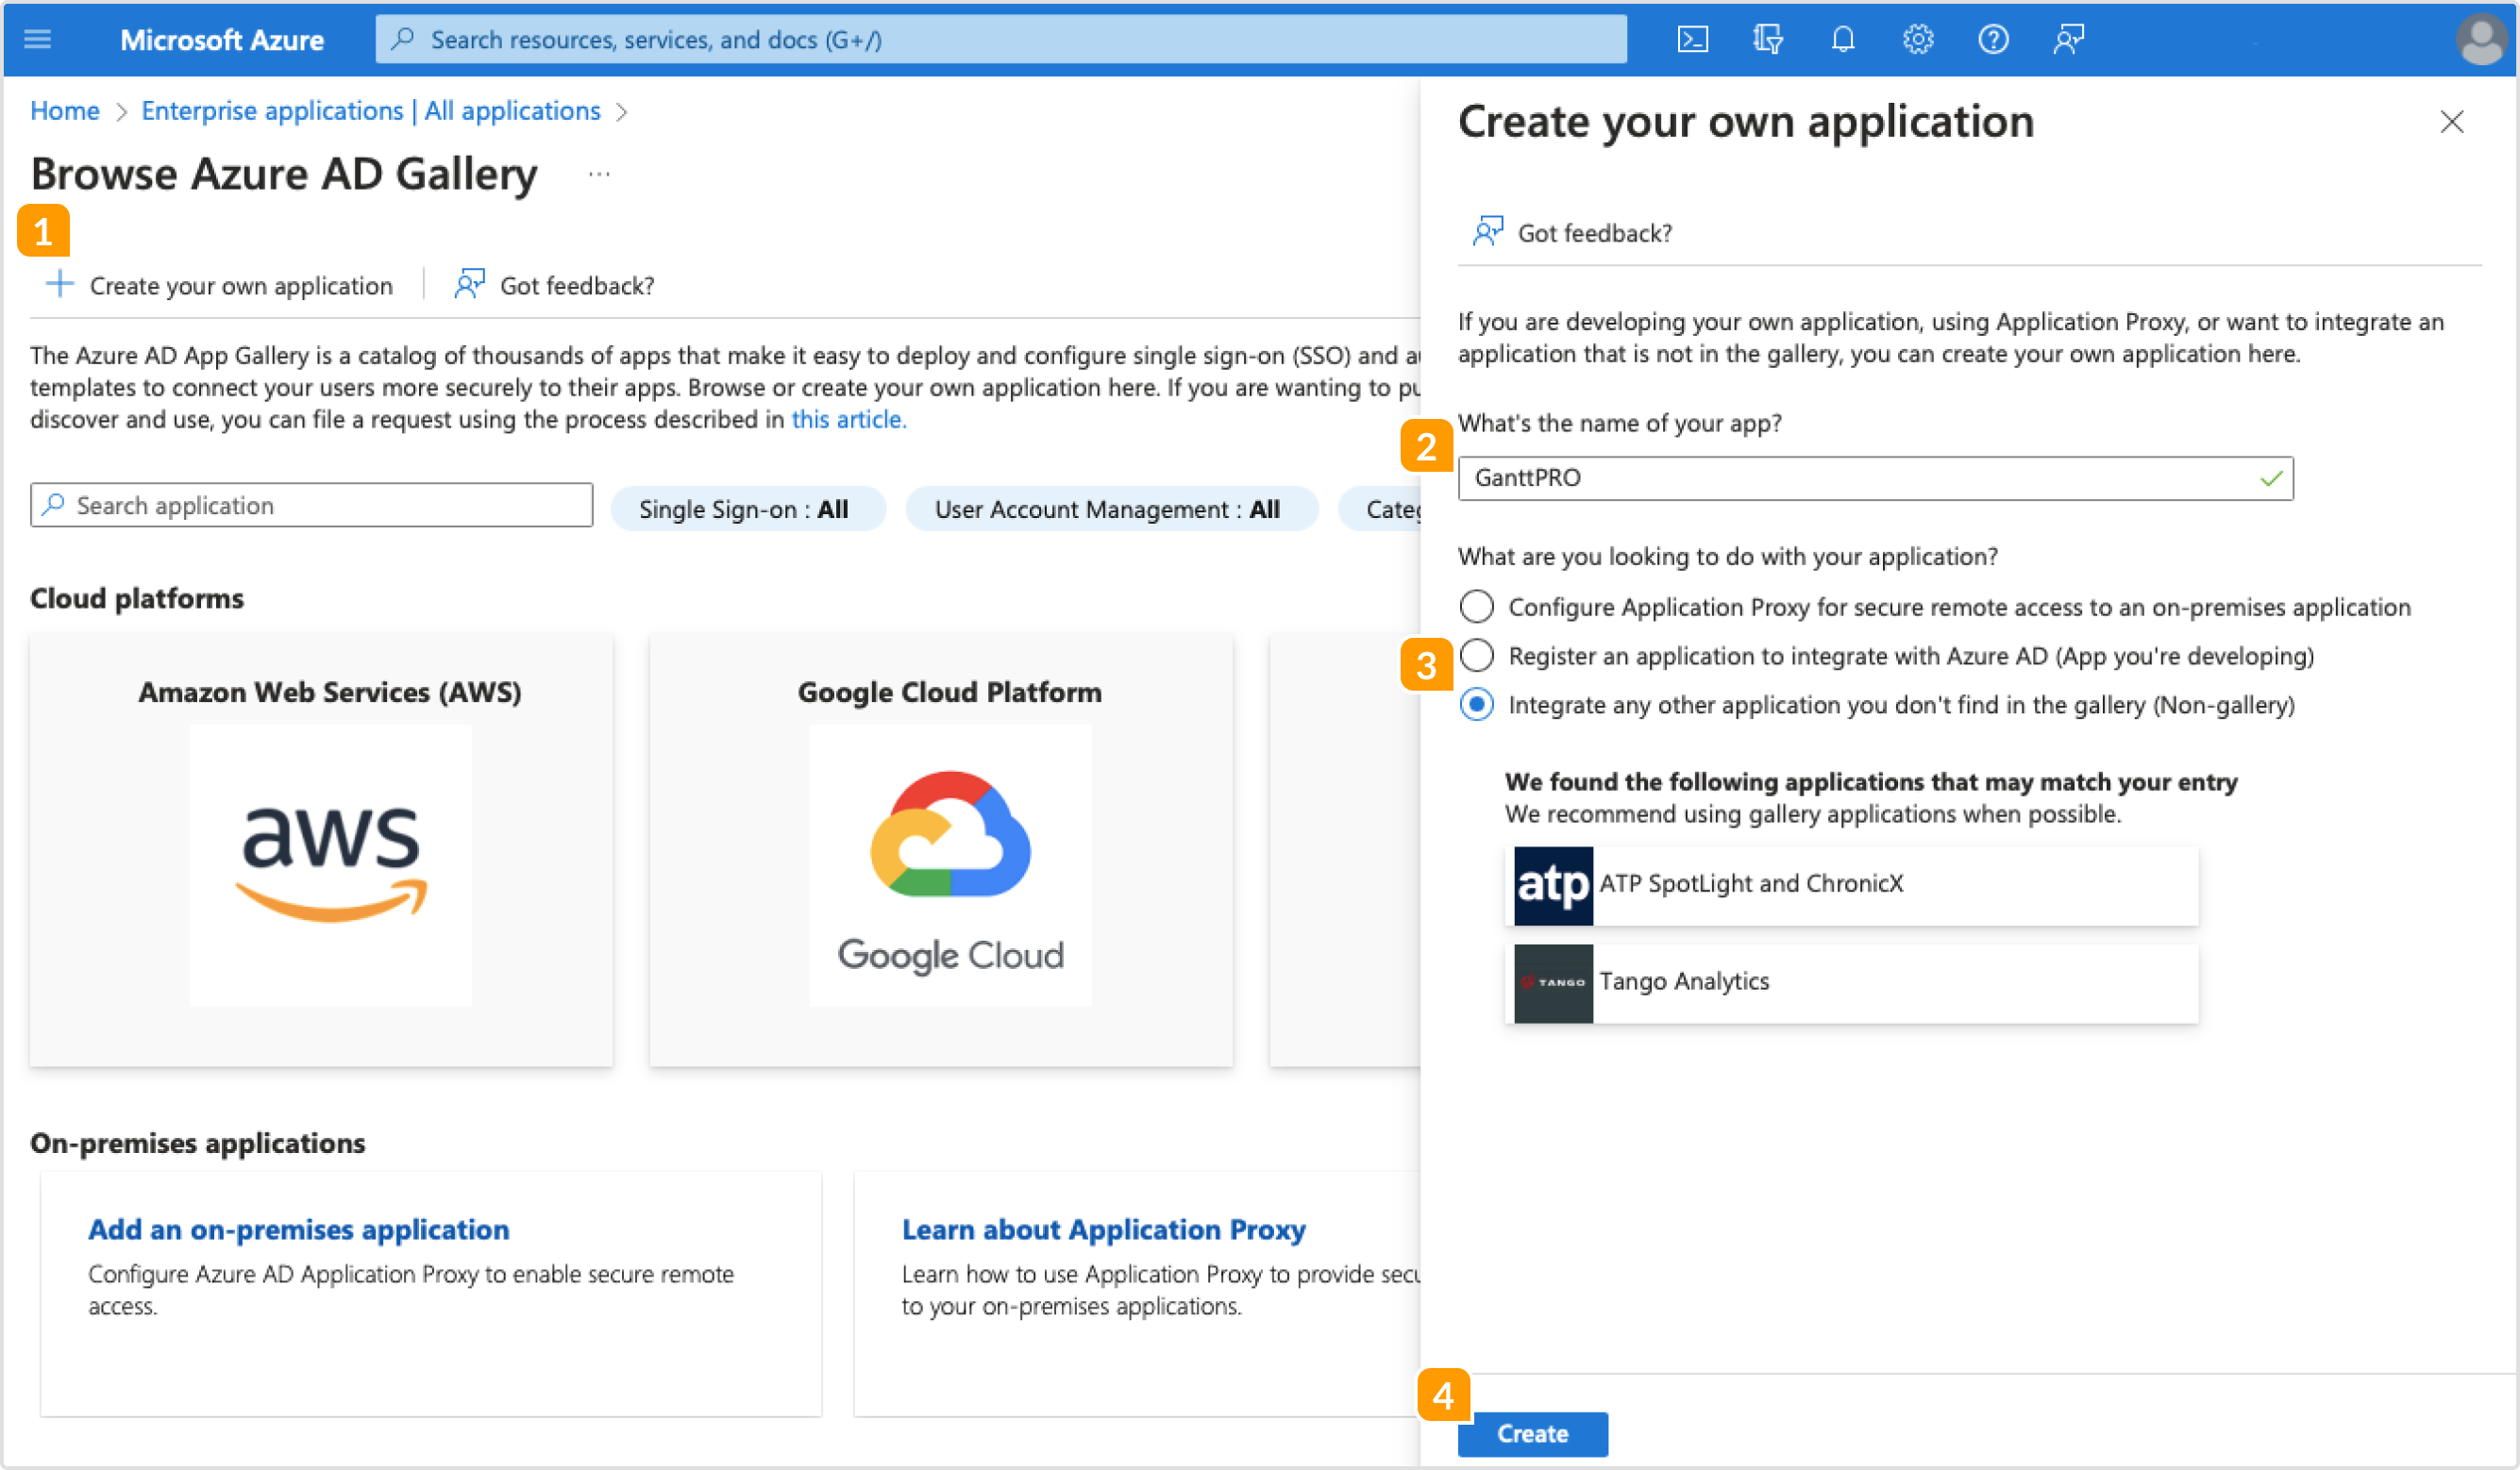Open the ellipsis next to Browse Azure AD Gallery
This screenshot has width=2520, height=1470.
599,174
